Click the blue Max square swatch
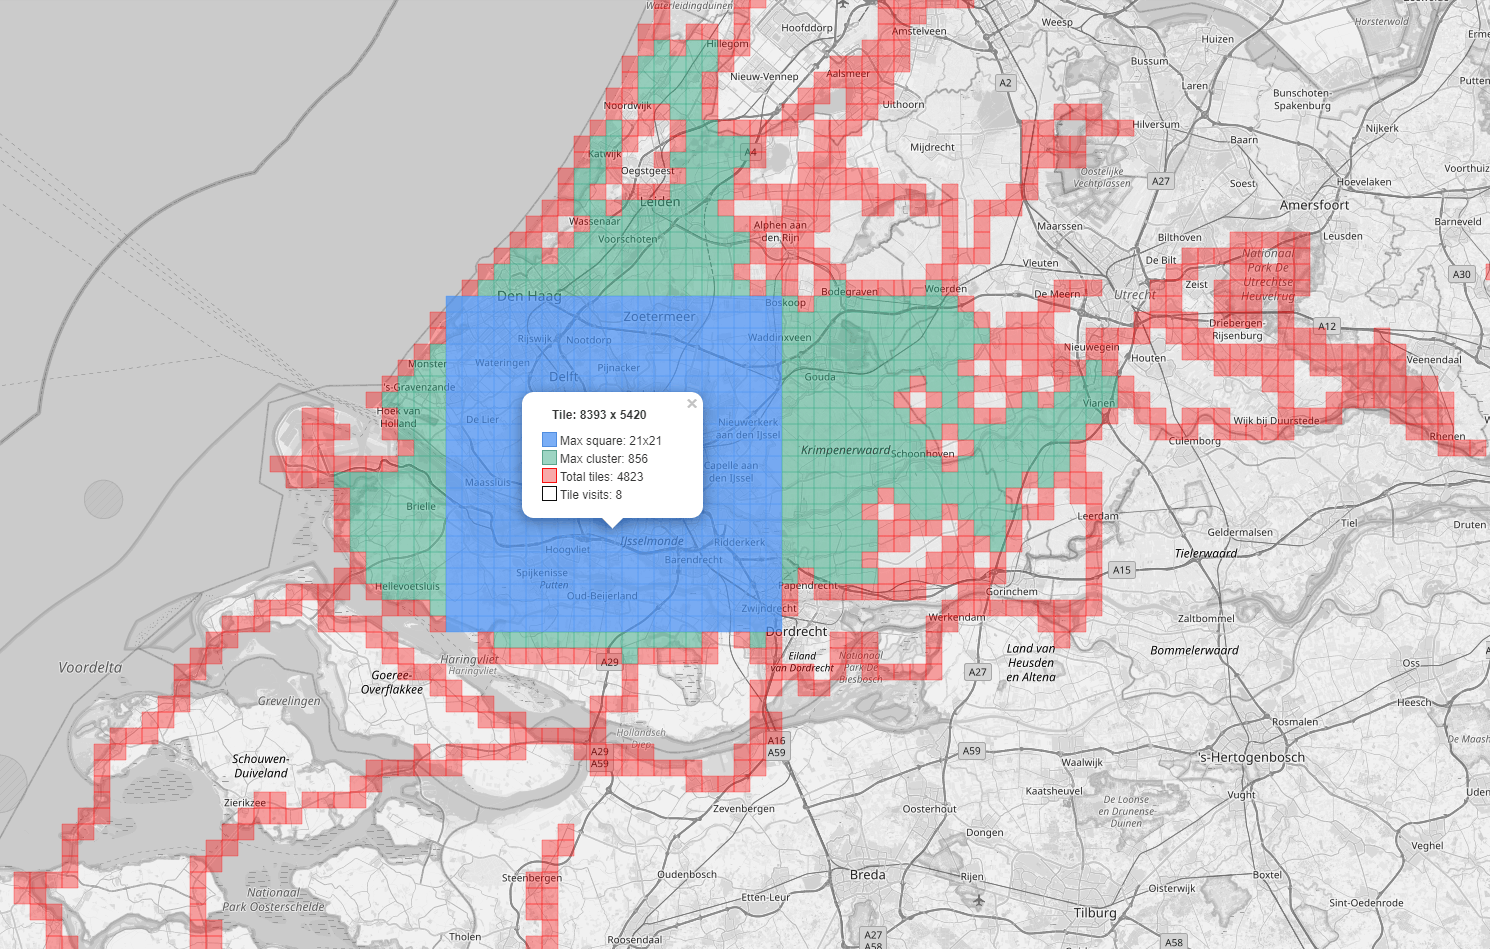Viewport: 1490px width, 949px height. click(x=549, y=440)
